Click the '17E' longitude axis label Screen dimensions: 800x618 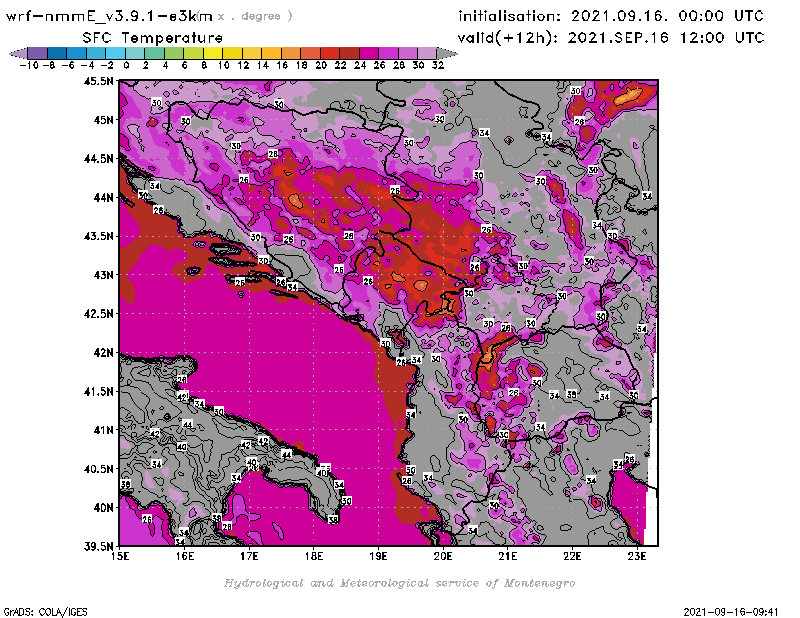coord(249,556)
